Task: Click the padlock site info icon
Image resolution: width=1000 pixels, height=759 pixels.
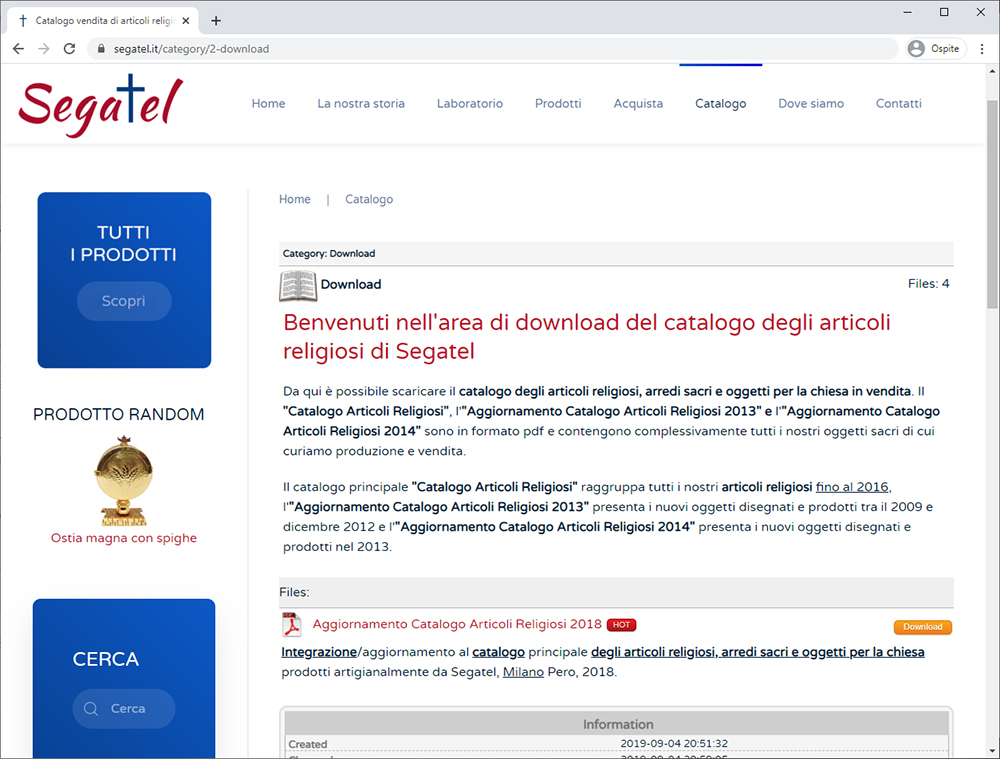Action: pyautogui.click(x=101, y=48)
